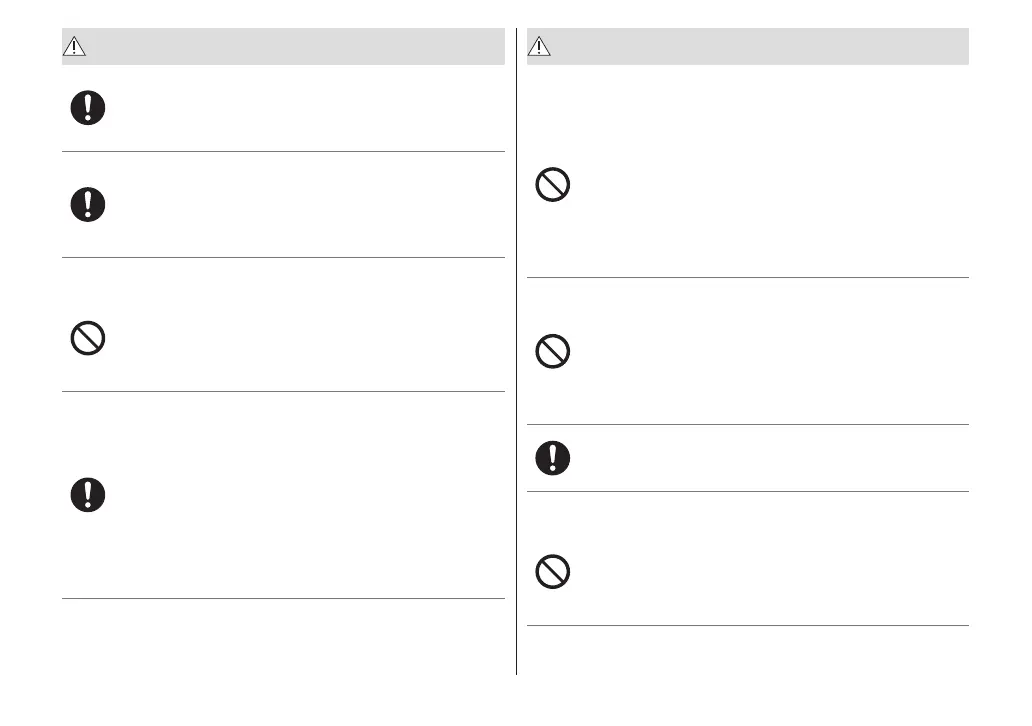This screenshot has height=726, width=1032.
Task: Click the warning triangle in left header bar
Action: coord(77,46)
